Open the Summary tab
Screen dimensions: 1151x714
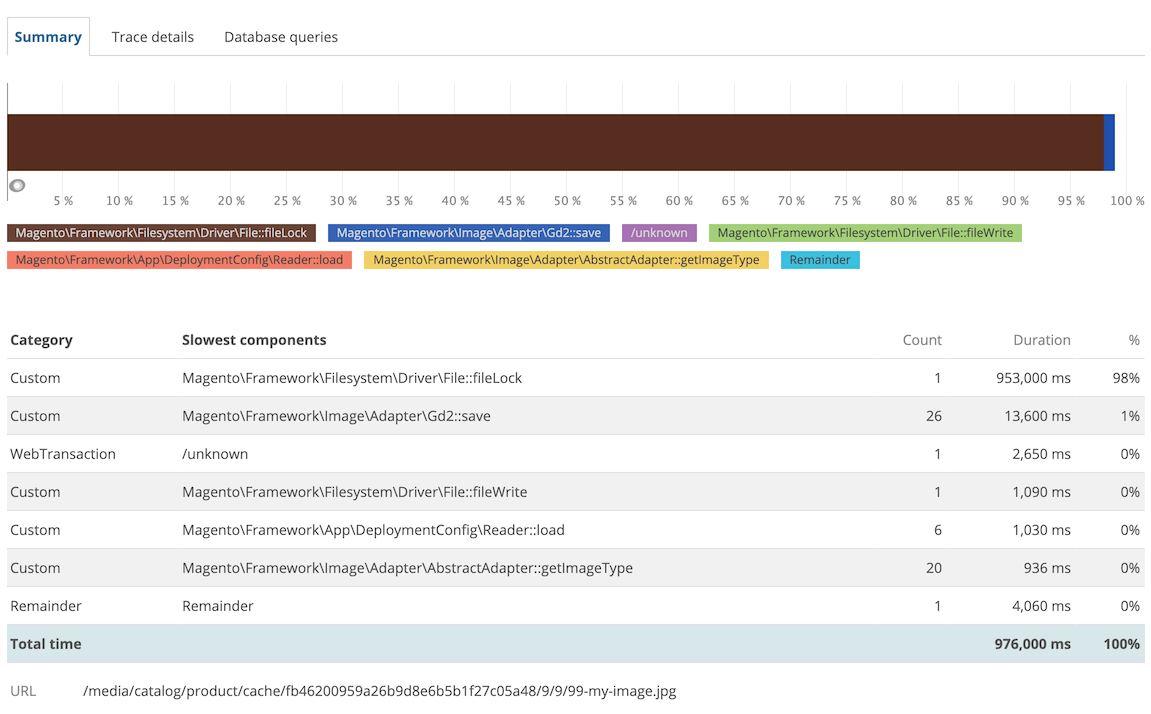(x=48, y=37)
